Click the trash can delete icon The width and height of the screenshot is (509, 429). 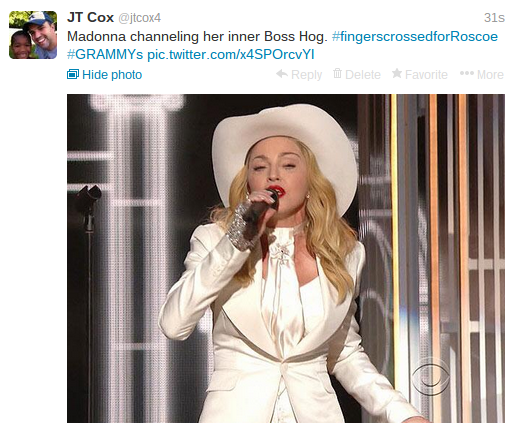(337, 73)
